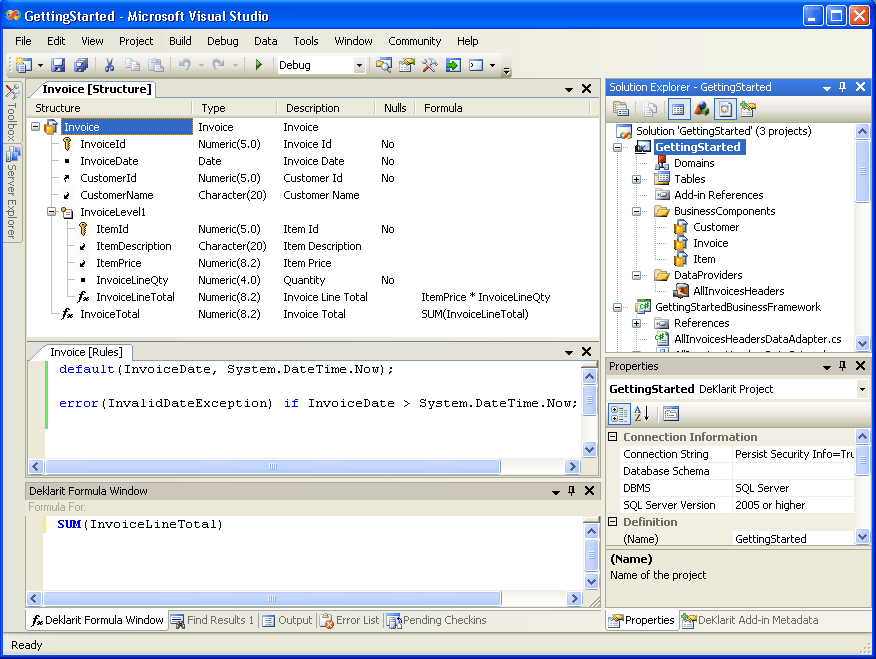Open the Build menu
The height and width of the screenshot is (659, 876).
pos(180,41)
